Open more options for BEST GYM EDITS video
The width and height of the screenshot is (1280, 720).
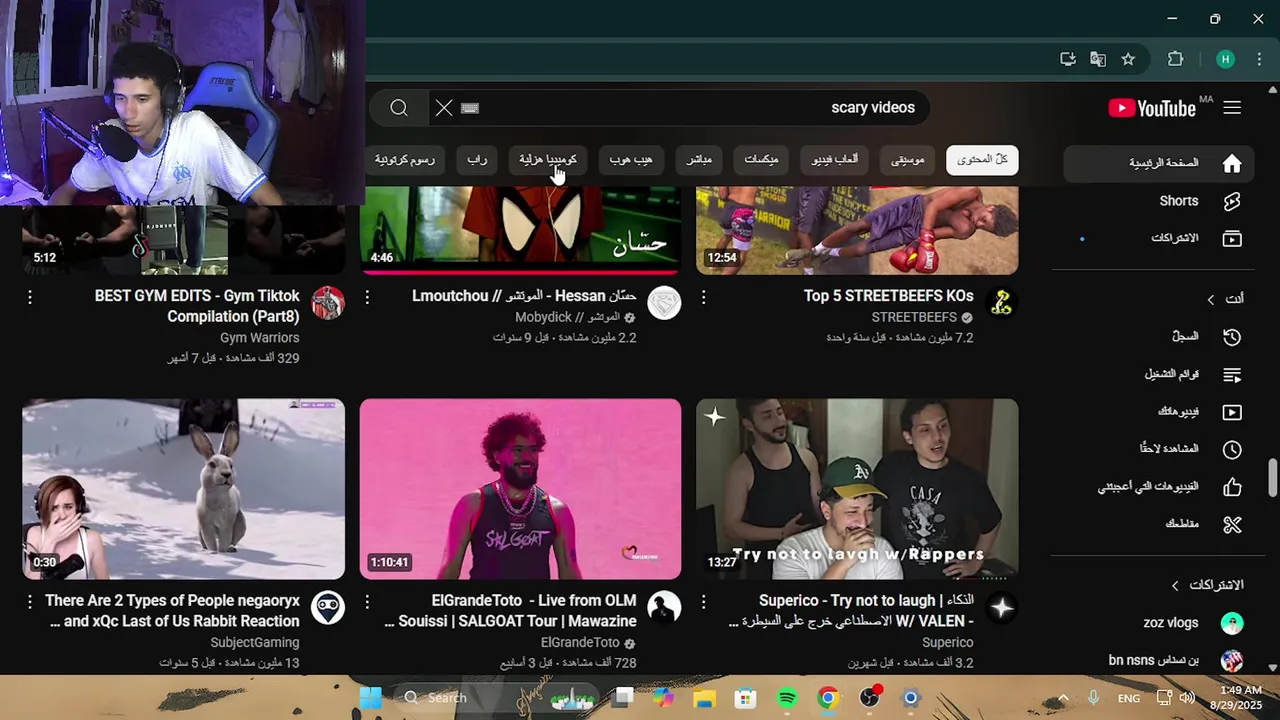[x=30, y=297]
